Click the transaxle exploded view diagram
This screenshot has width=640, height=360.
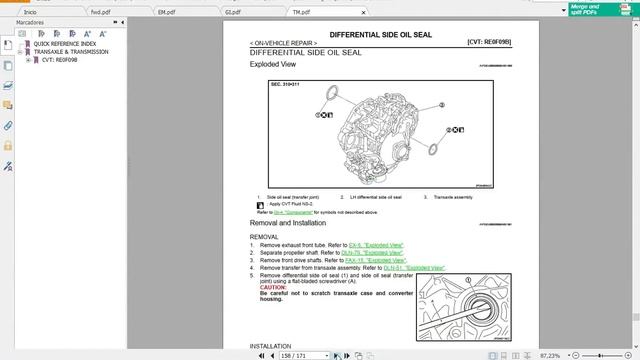(381, 134)
